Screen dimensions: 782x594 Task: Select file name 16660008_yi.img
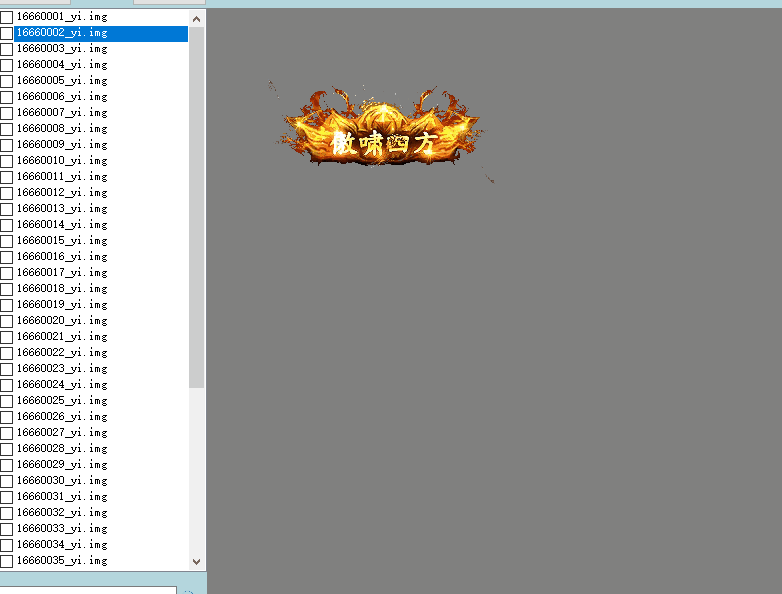click(62, 129)
